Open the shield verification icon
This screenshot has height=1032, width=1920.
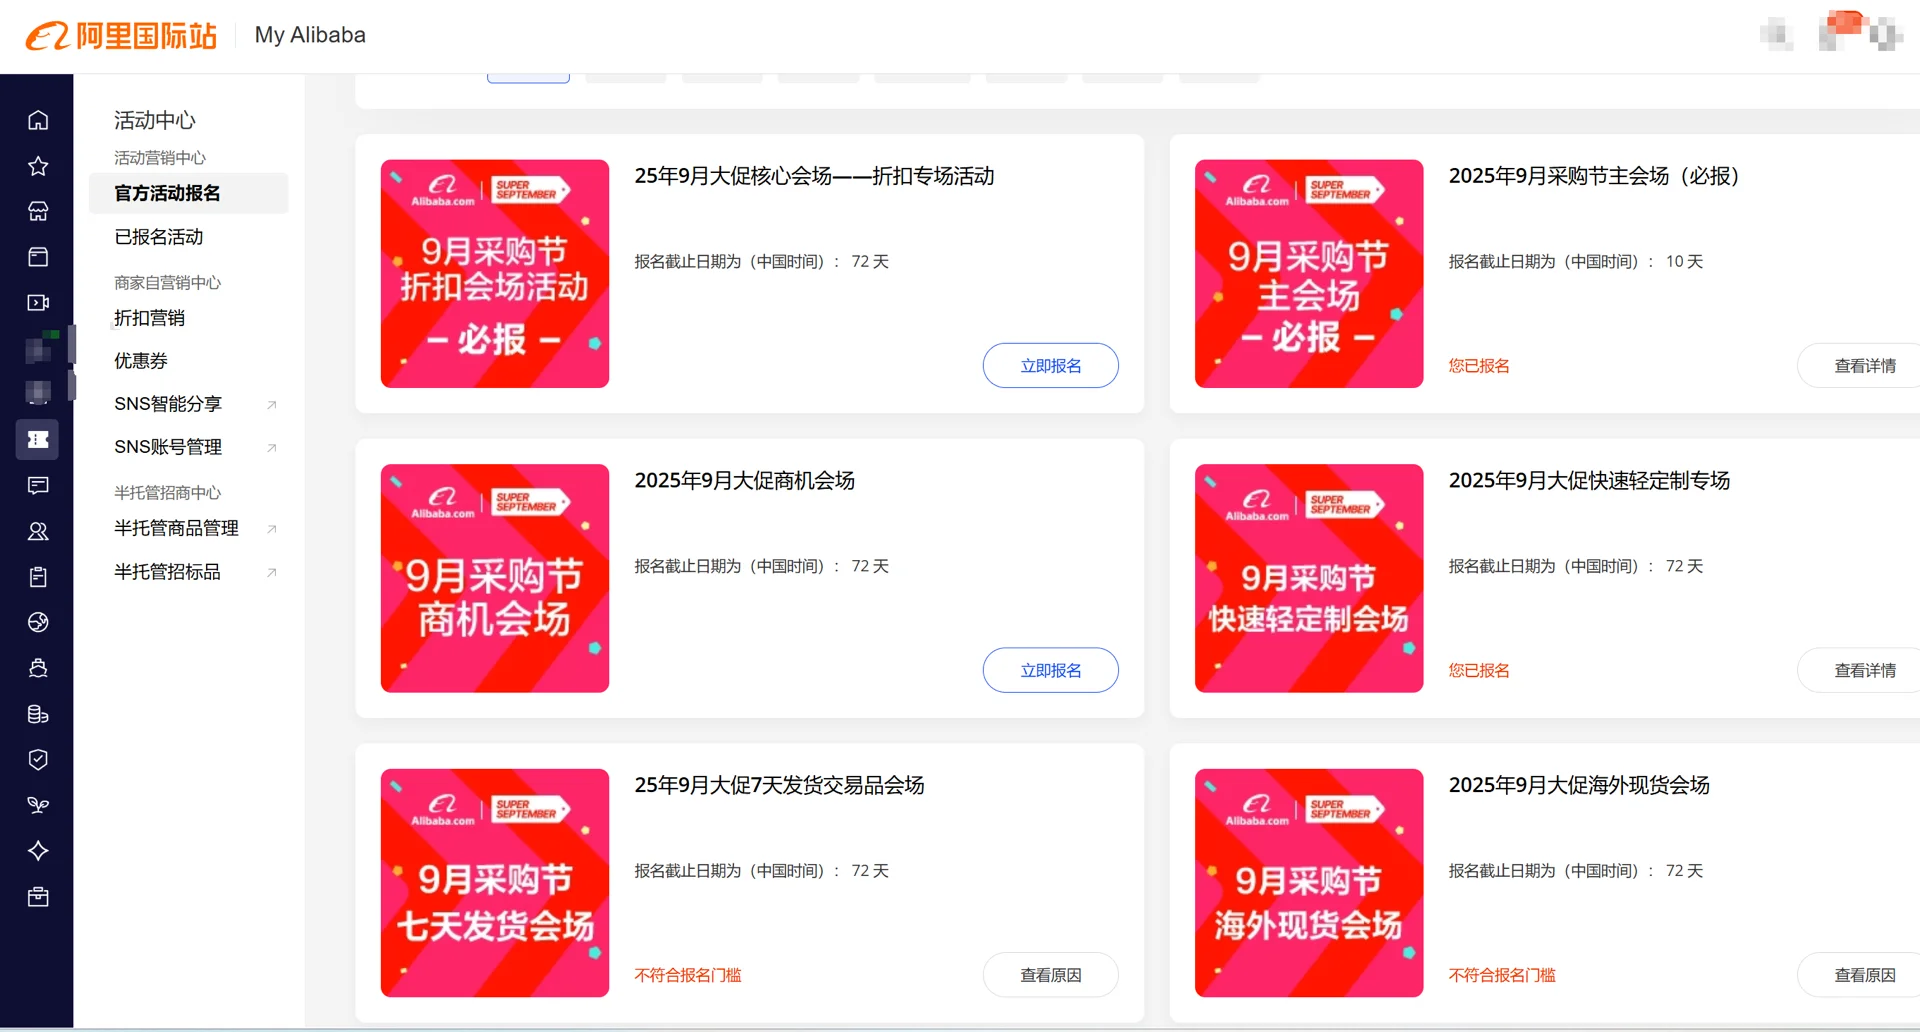pyautogui.click(x=37, y=760)
